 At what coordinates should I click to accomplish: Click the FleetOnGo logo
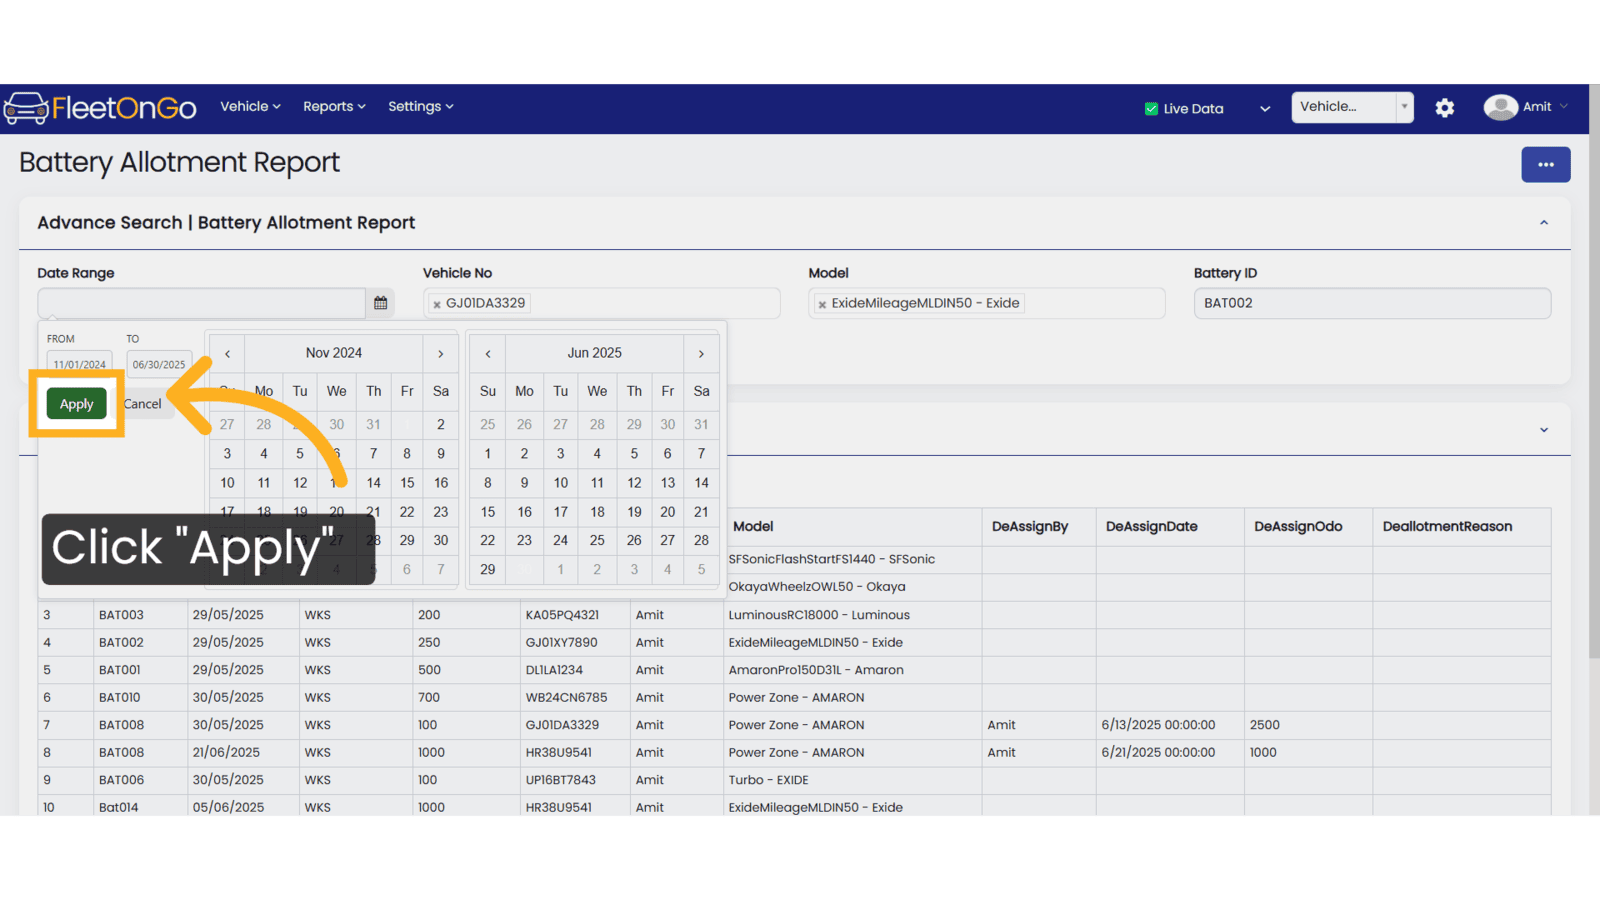[x=100, y=108]
